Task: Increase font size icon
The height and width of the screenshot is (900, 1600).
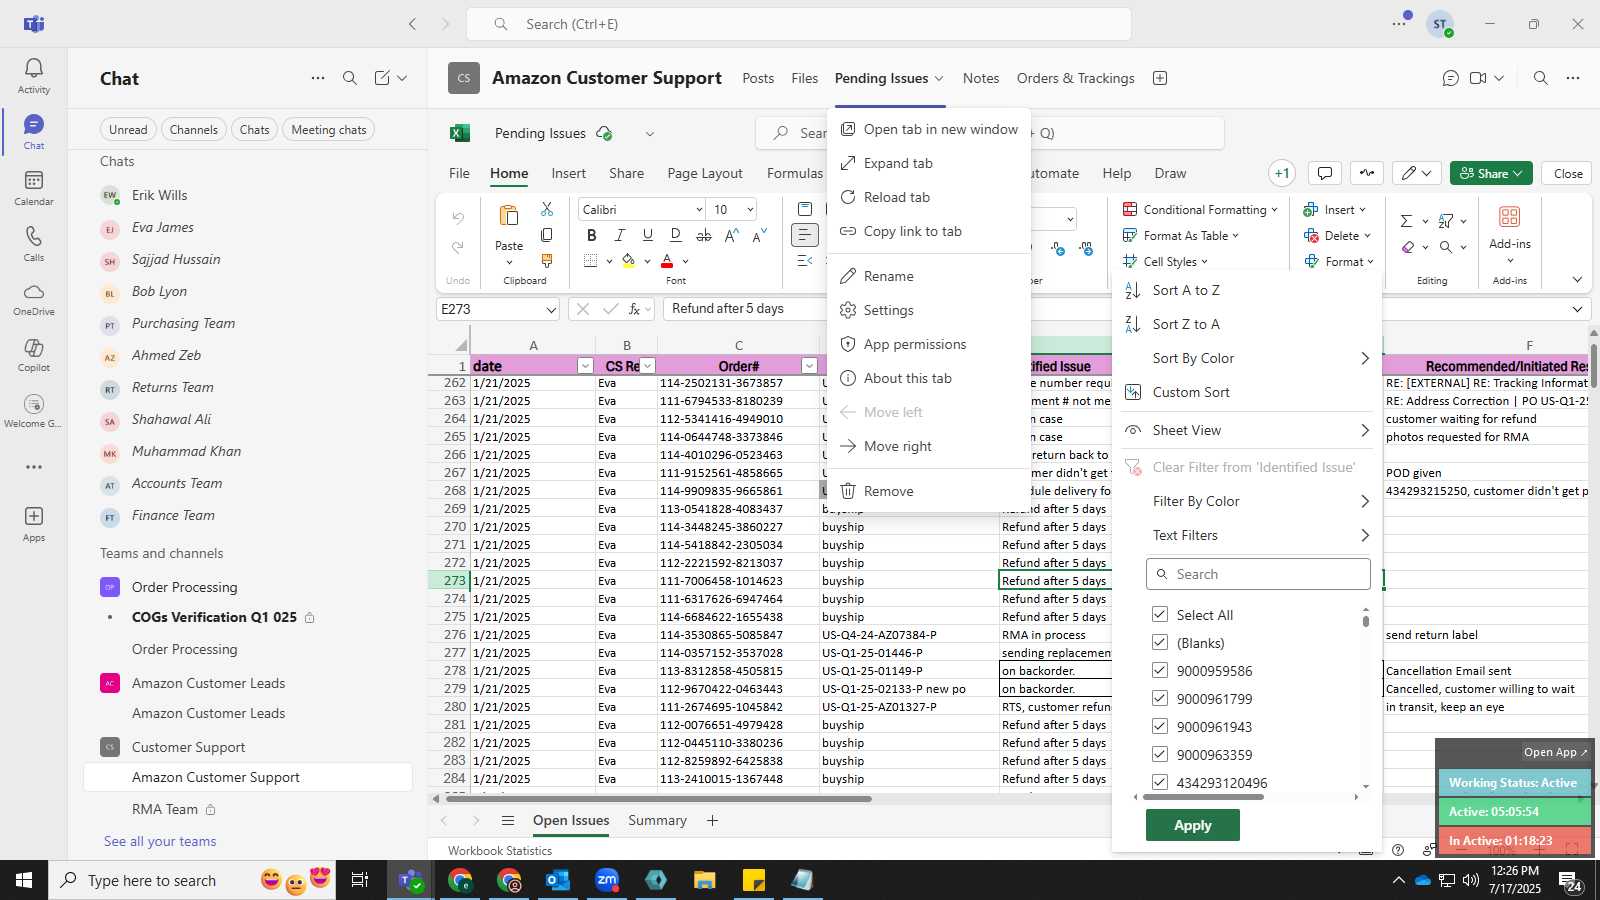Action: click(x=731, y=235)
